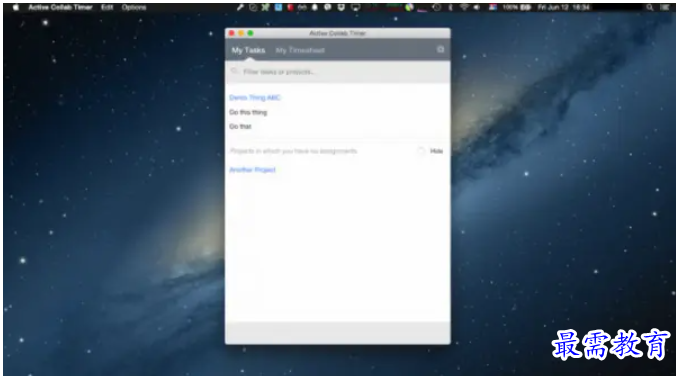Open the Options menu
The image size is (676, 376).
tap(134, 7)
